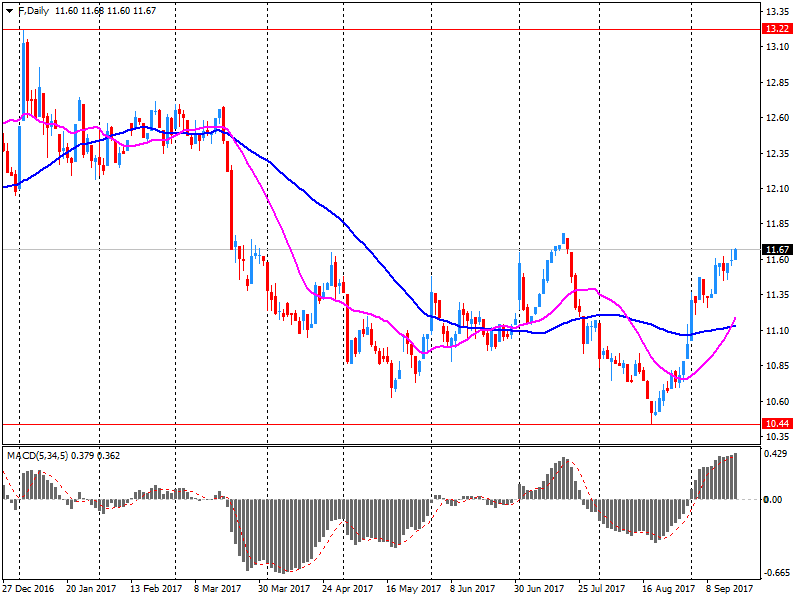Click the 11.10 price scale value
This screenshot has width=800, height=600.
pos(777,331)
